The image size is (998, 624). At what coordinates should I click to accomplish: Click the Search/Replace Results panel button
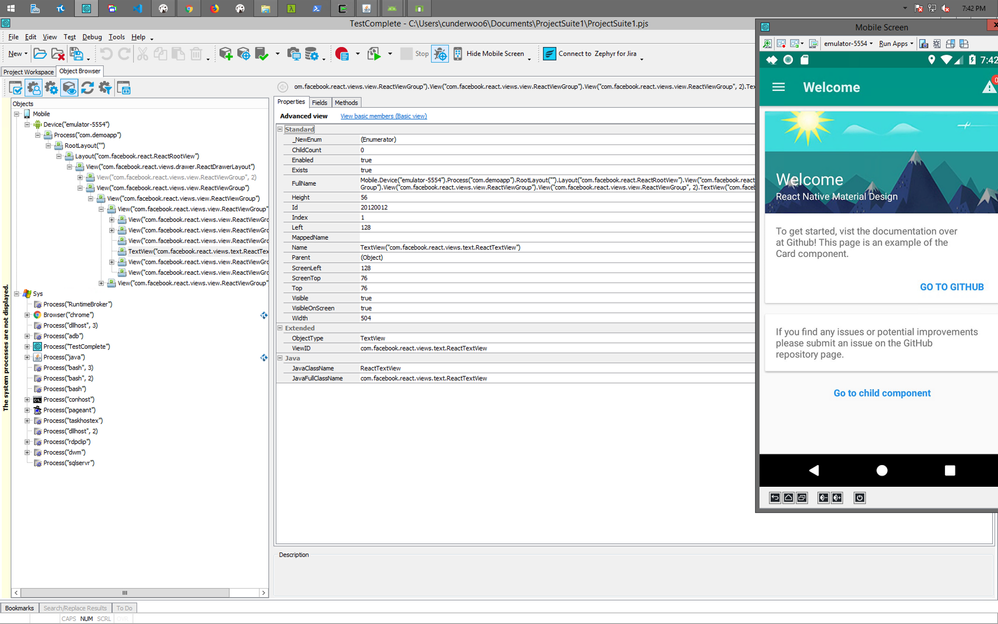click(75, 608)
